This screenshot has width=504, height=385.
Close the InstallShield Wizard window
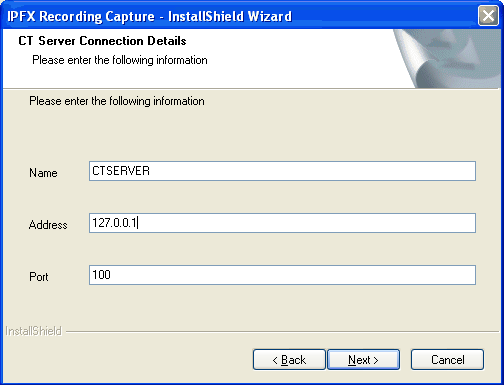click(488, 15)
